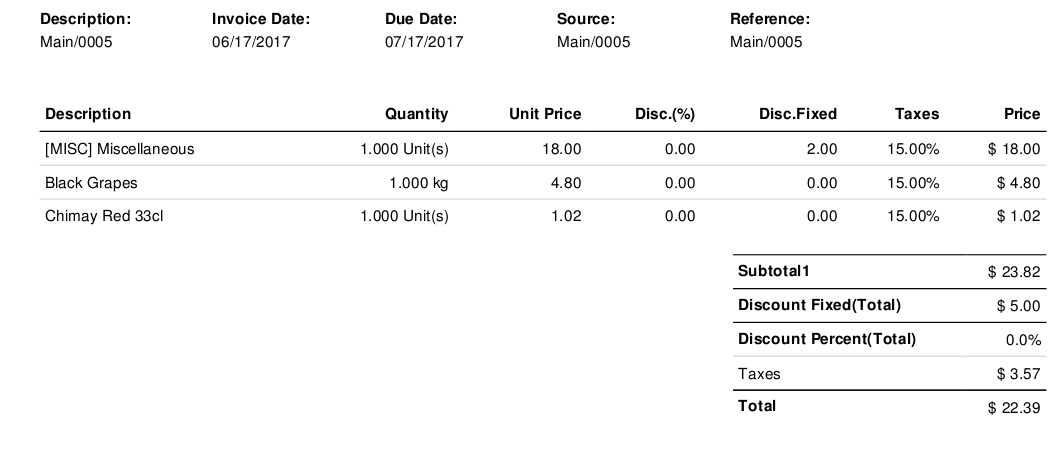Click the Quantity column header
The image size is (1062, 449).
click(417, 114)
